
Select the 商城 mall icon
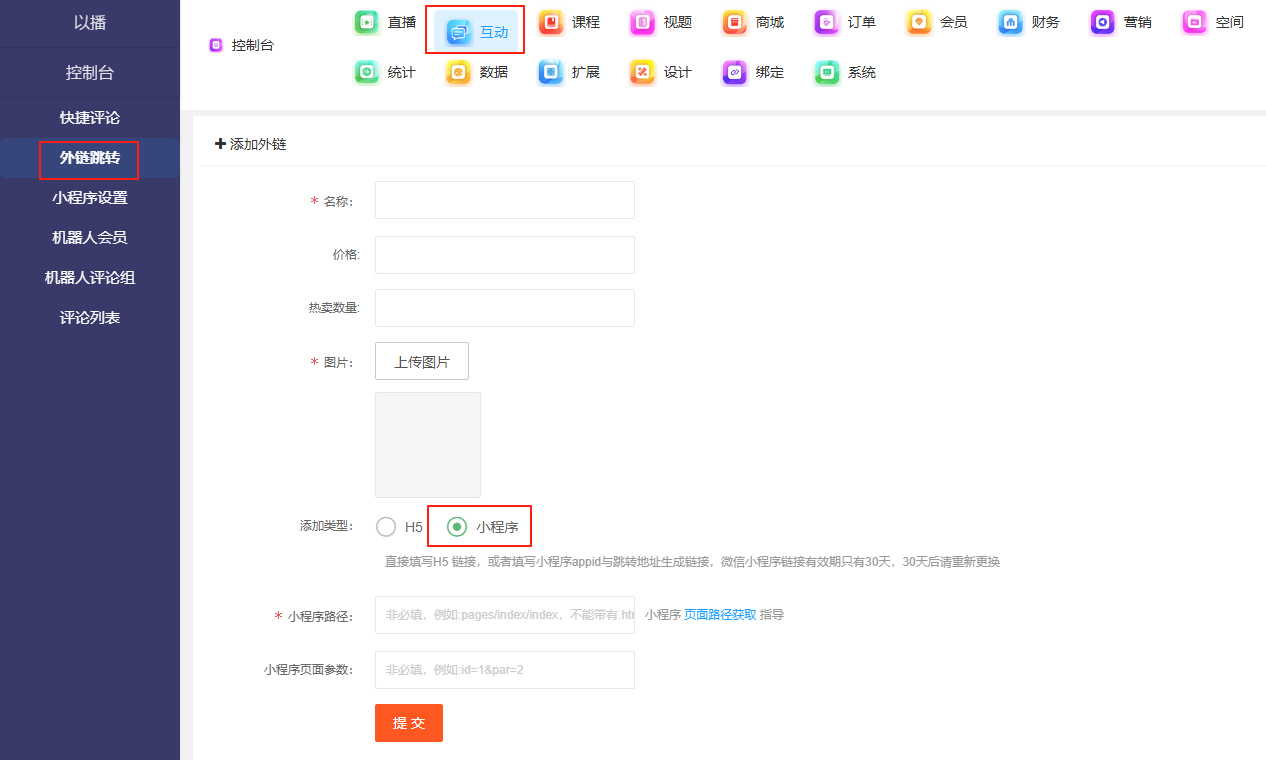tap(735, 22)
